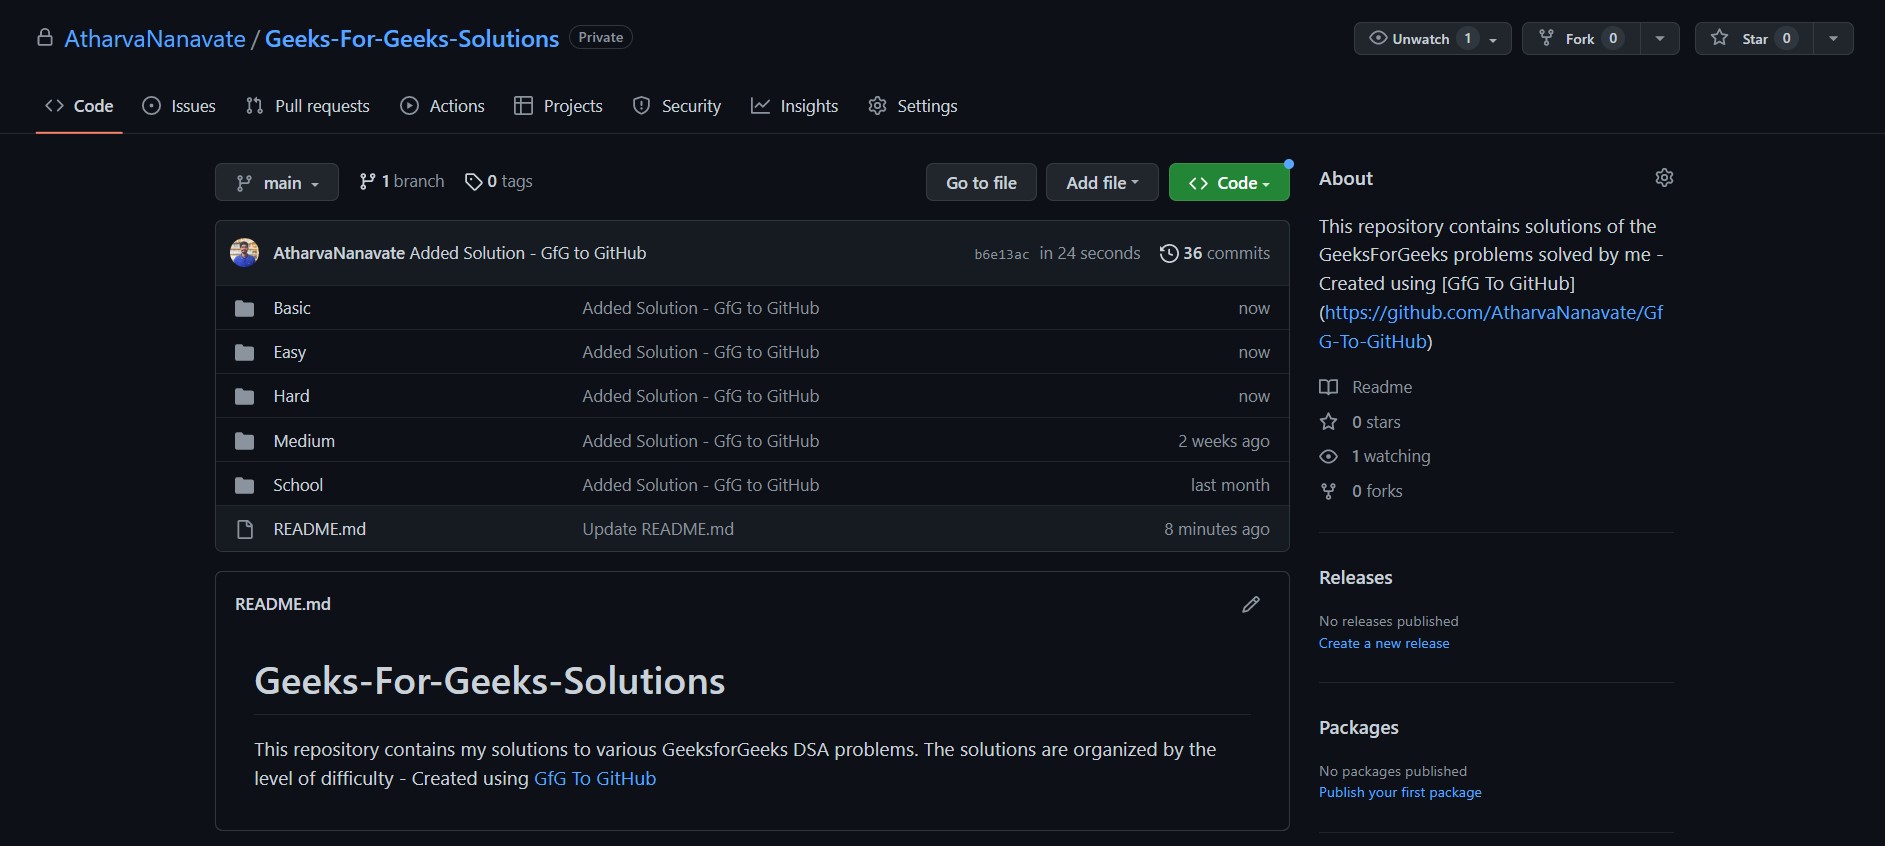Viewport: 1885px width, 846px height.
Task: Open the Basic folder
Action: pos(292,308)
